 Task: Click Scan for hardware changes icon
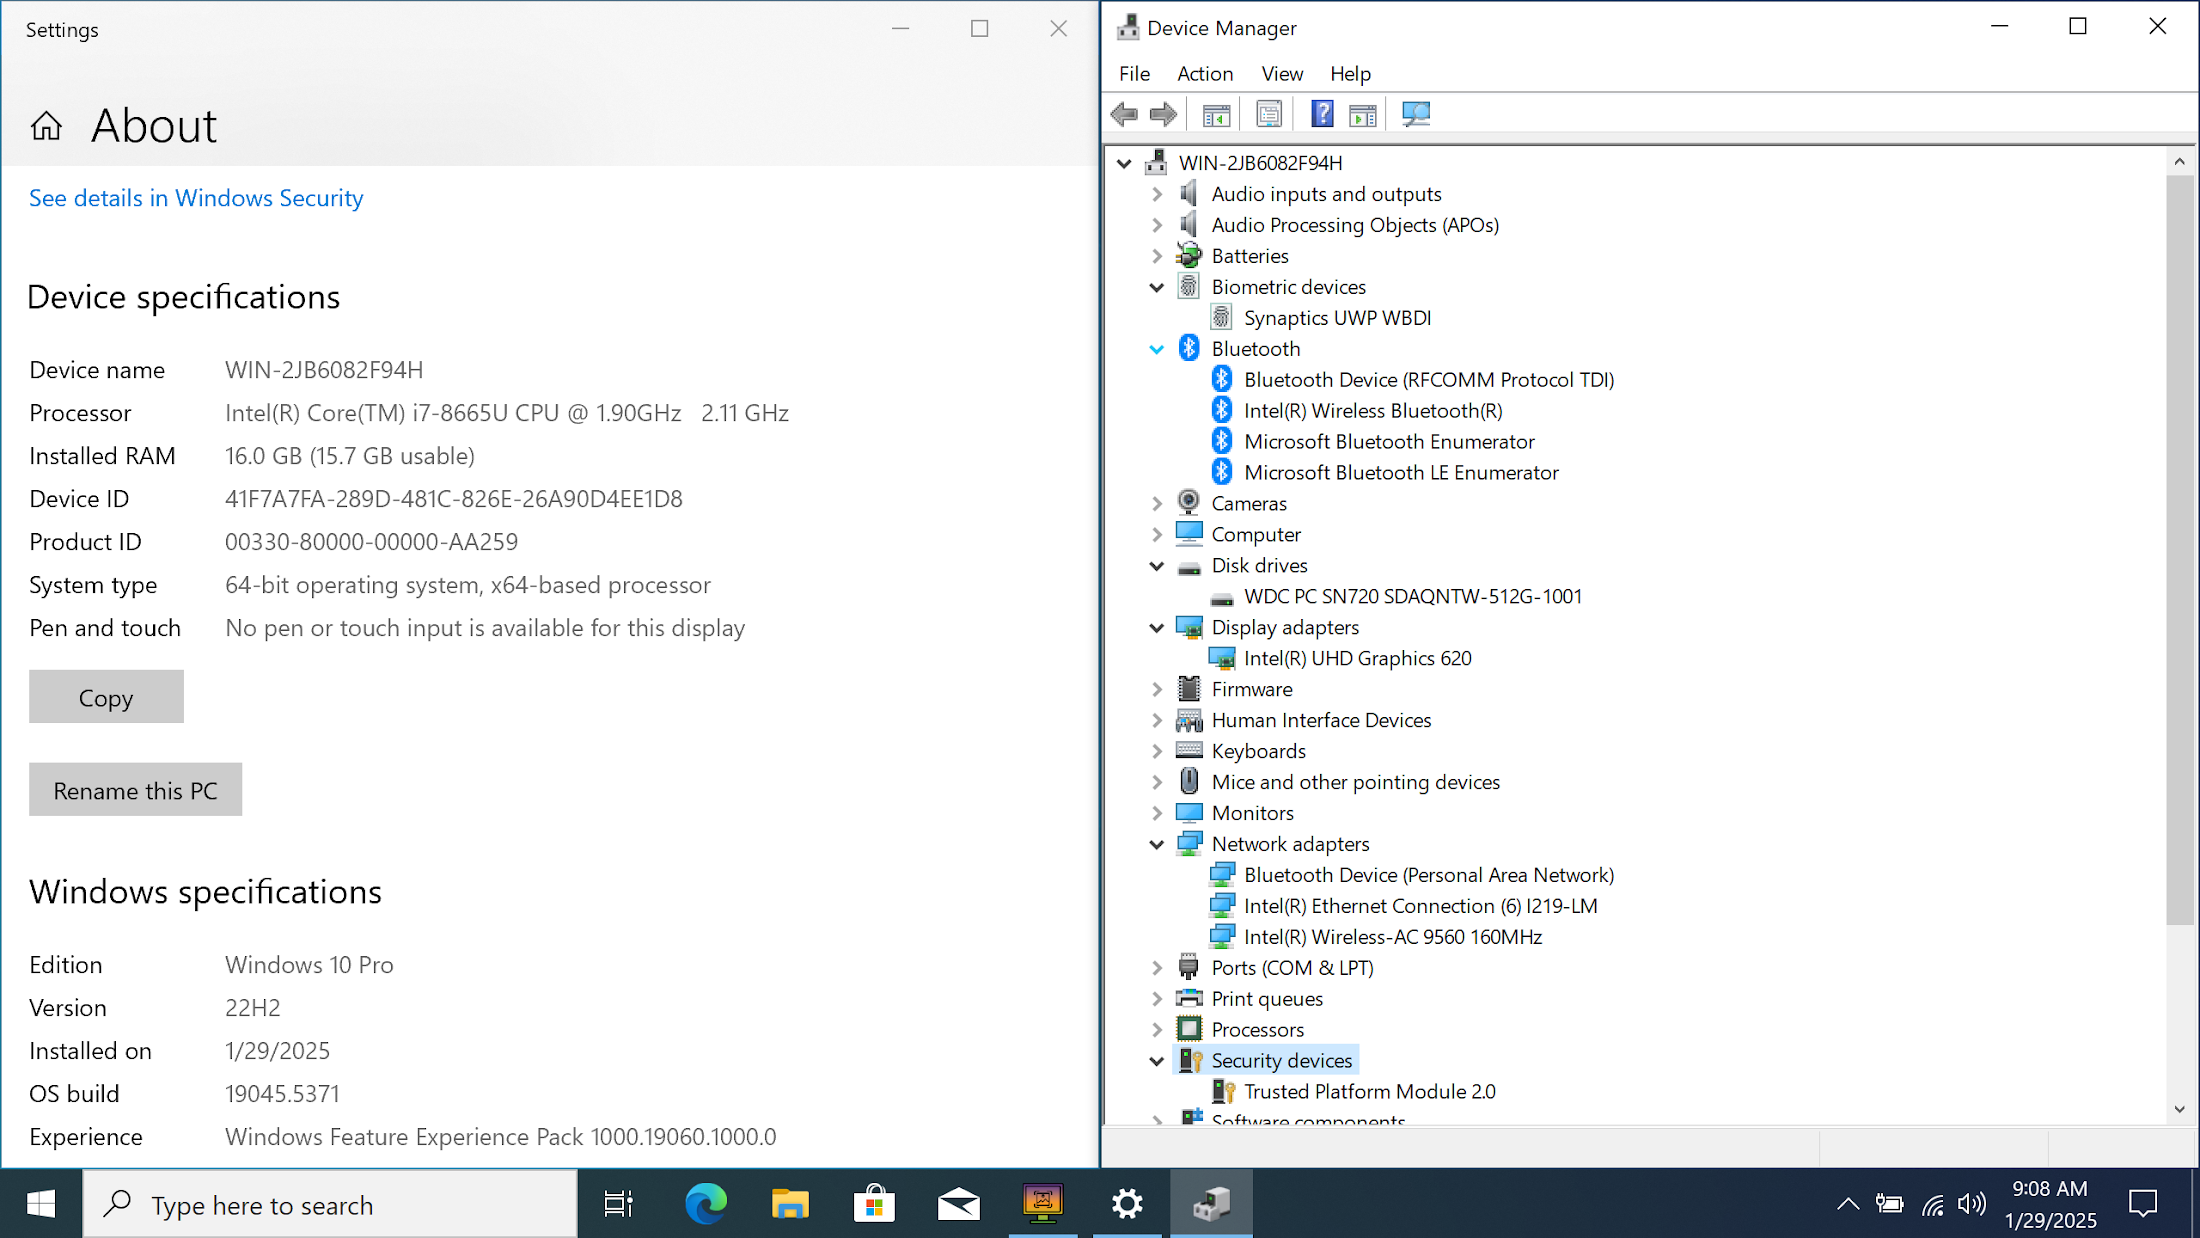pyautogui.click(x=1416, y=115)
